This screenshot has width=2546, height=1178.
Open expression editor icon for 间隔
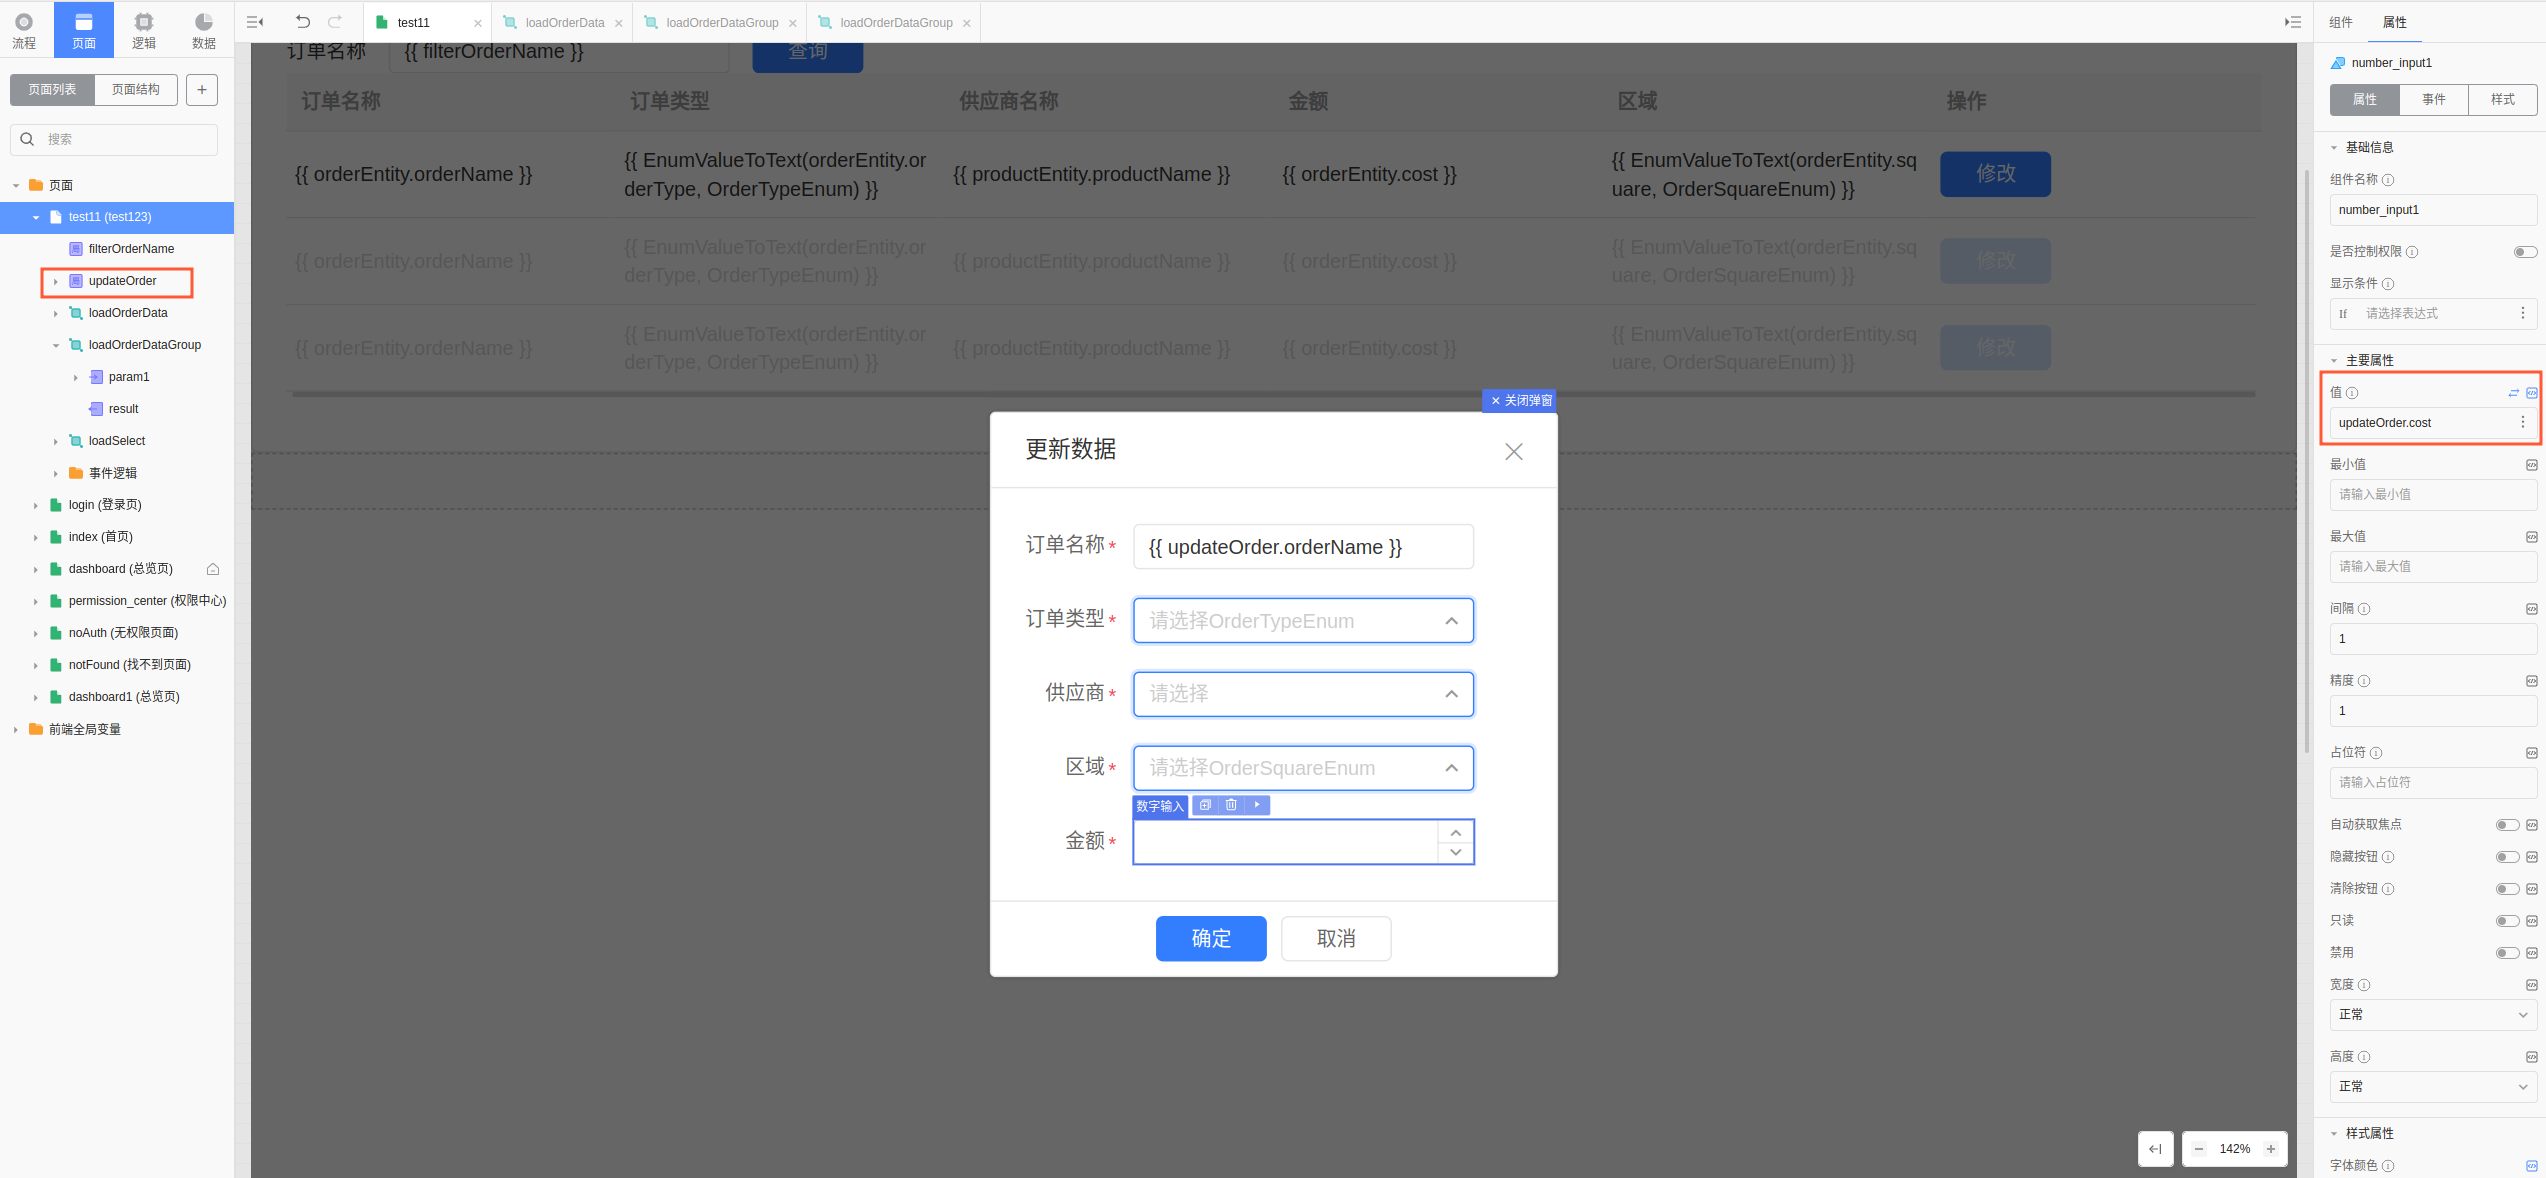[2532, 609]
